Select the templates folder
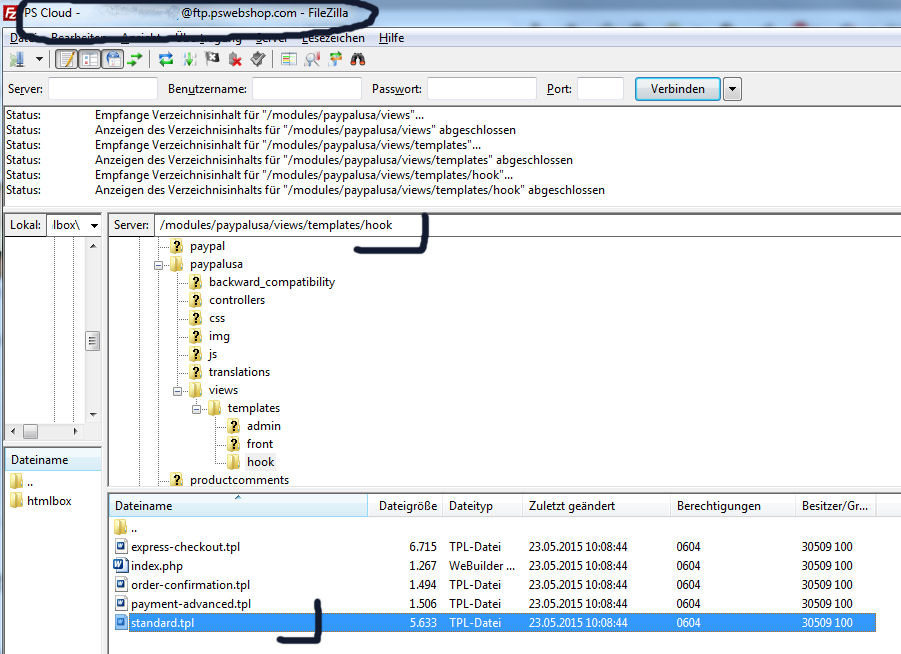 pyautogui.click(x=253, y=408)
